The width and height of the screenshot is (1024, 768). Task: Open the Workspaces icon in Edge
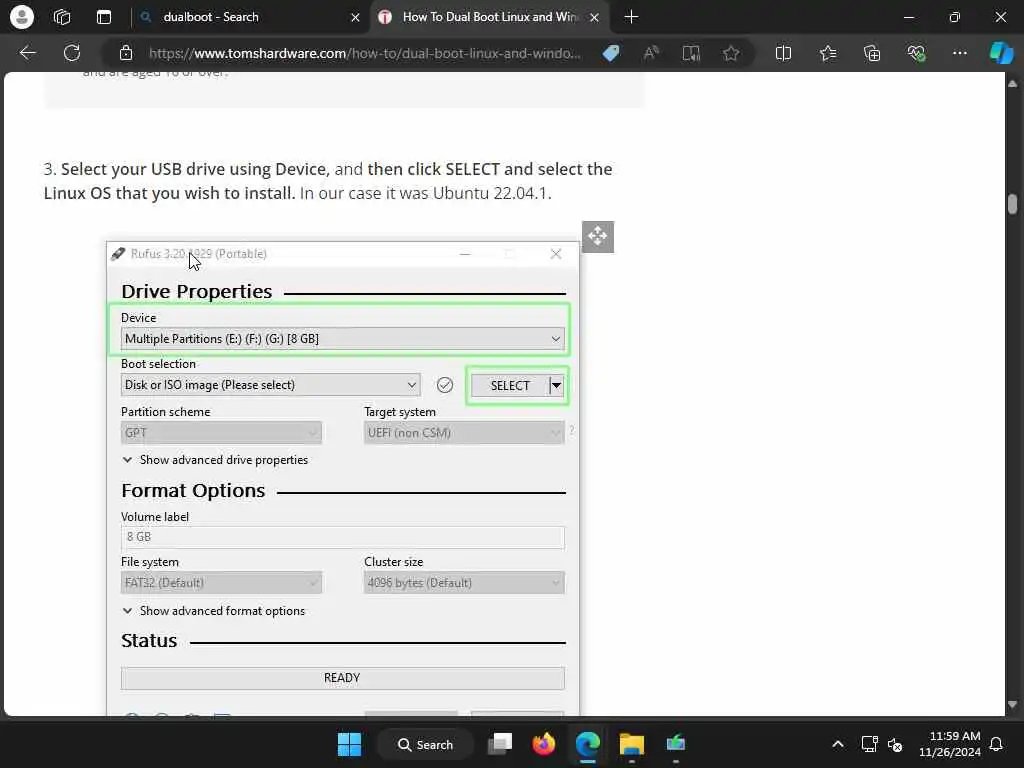point(62,17)
